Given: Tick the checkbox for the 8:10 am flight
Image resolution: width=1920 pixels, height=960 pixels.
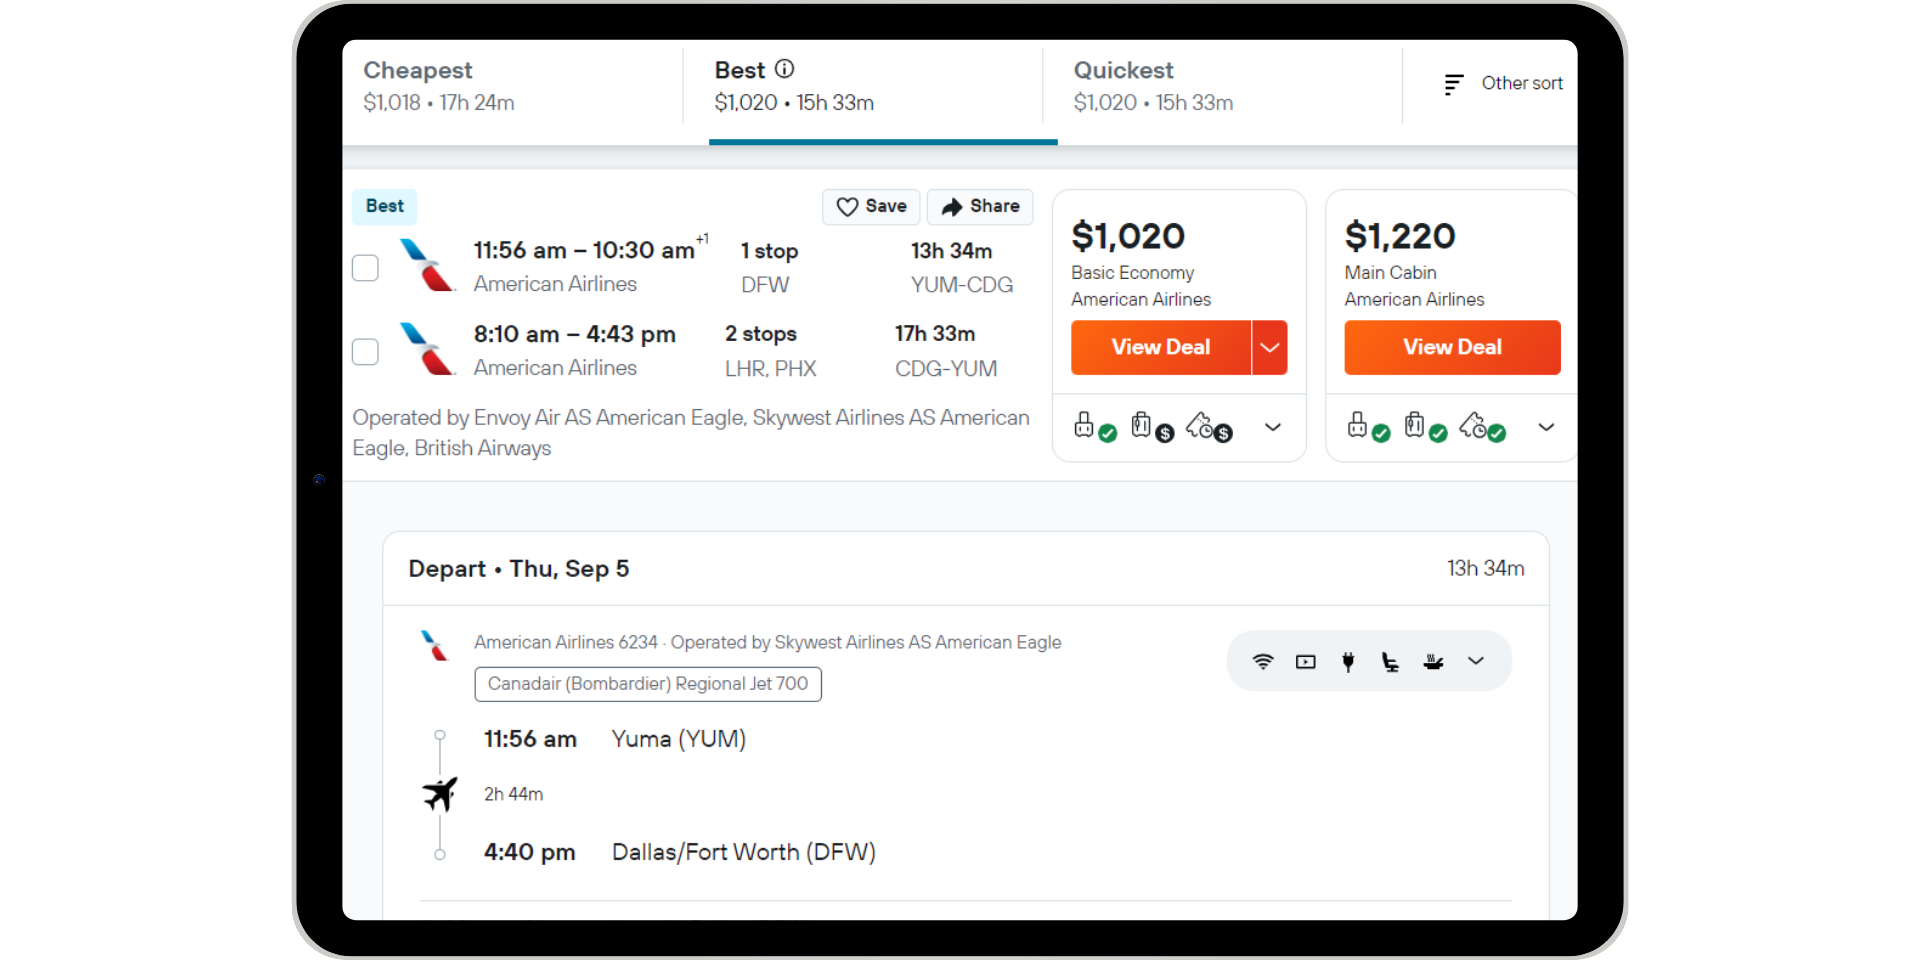Looking at the screenshot, I should click(x=365, y=352).
